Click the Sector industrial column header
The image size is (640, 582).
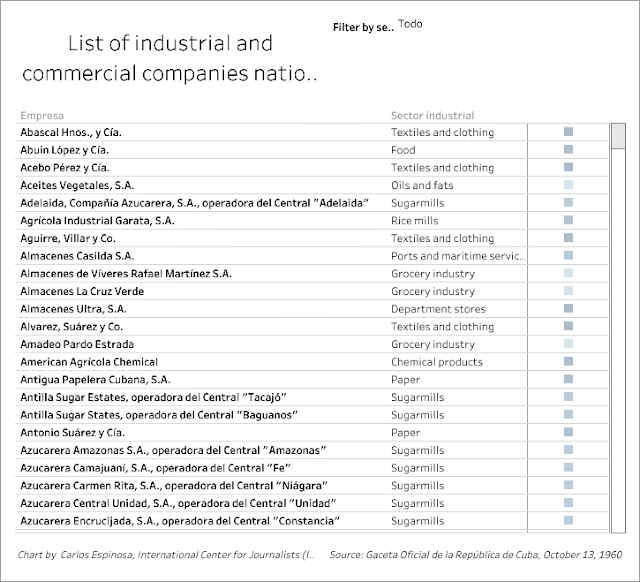432,116
